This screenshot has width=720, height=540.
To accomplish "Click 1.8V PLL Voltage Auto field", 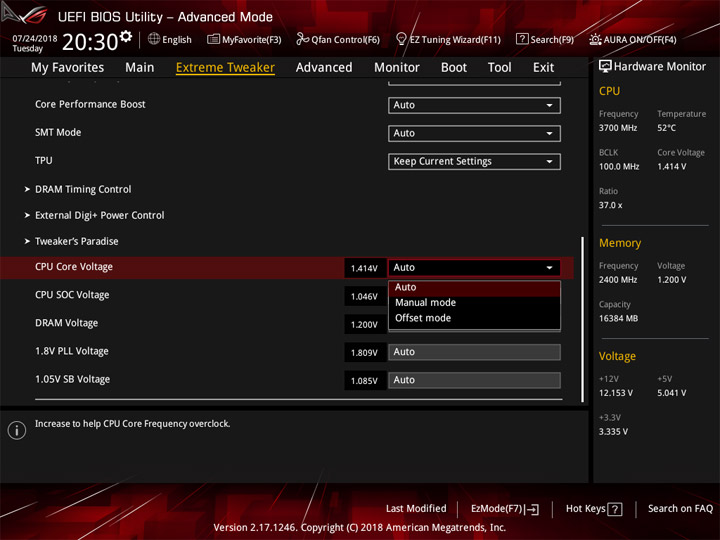I will 474,352.
